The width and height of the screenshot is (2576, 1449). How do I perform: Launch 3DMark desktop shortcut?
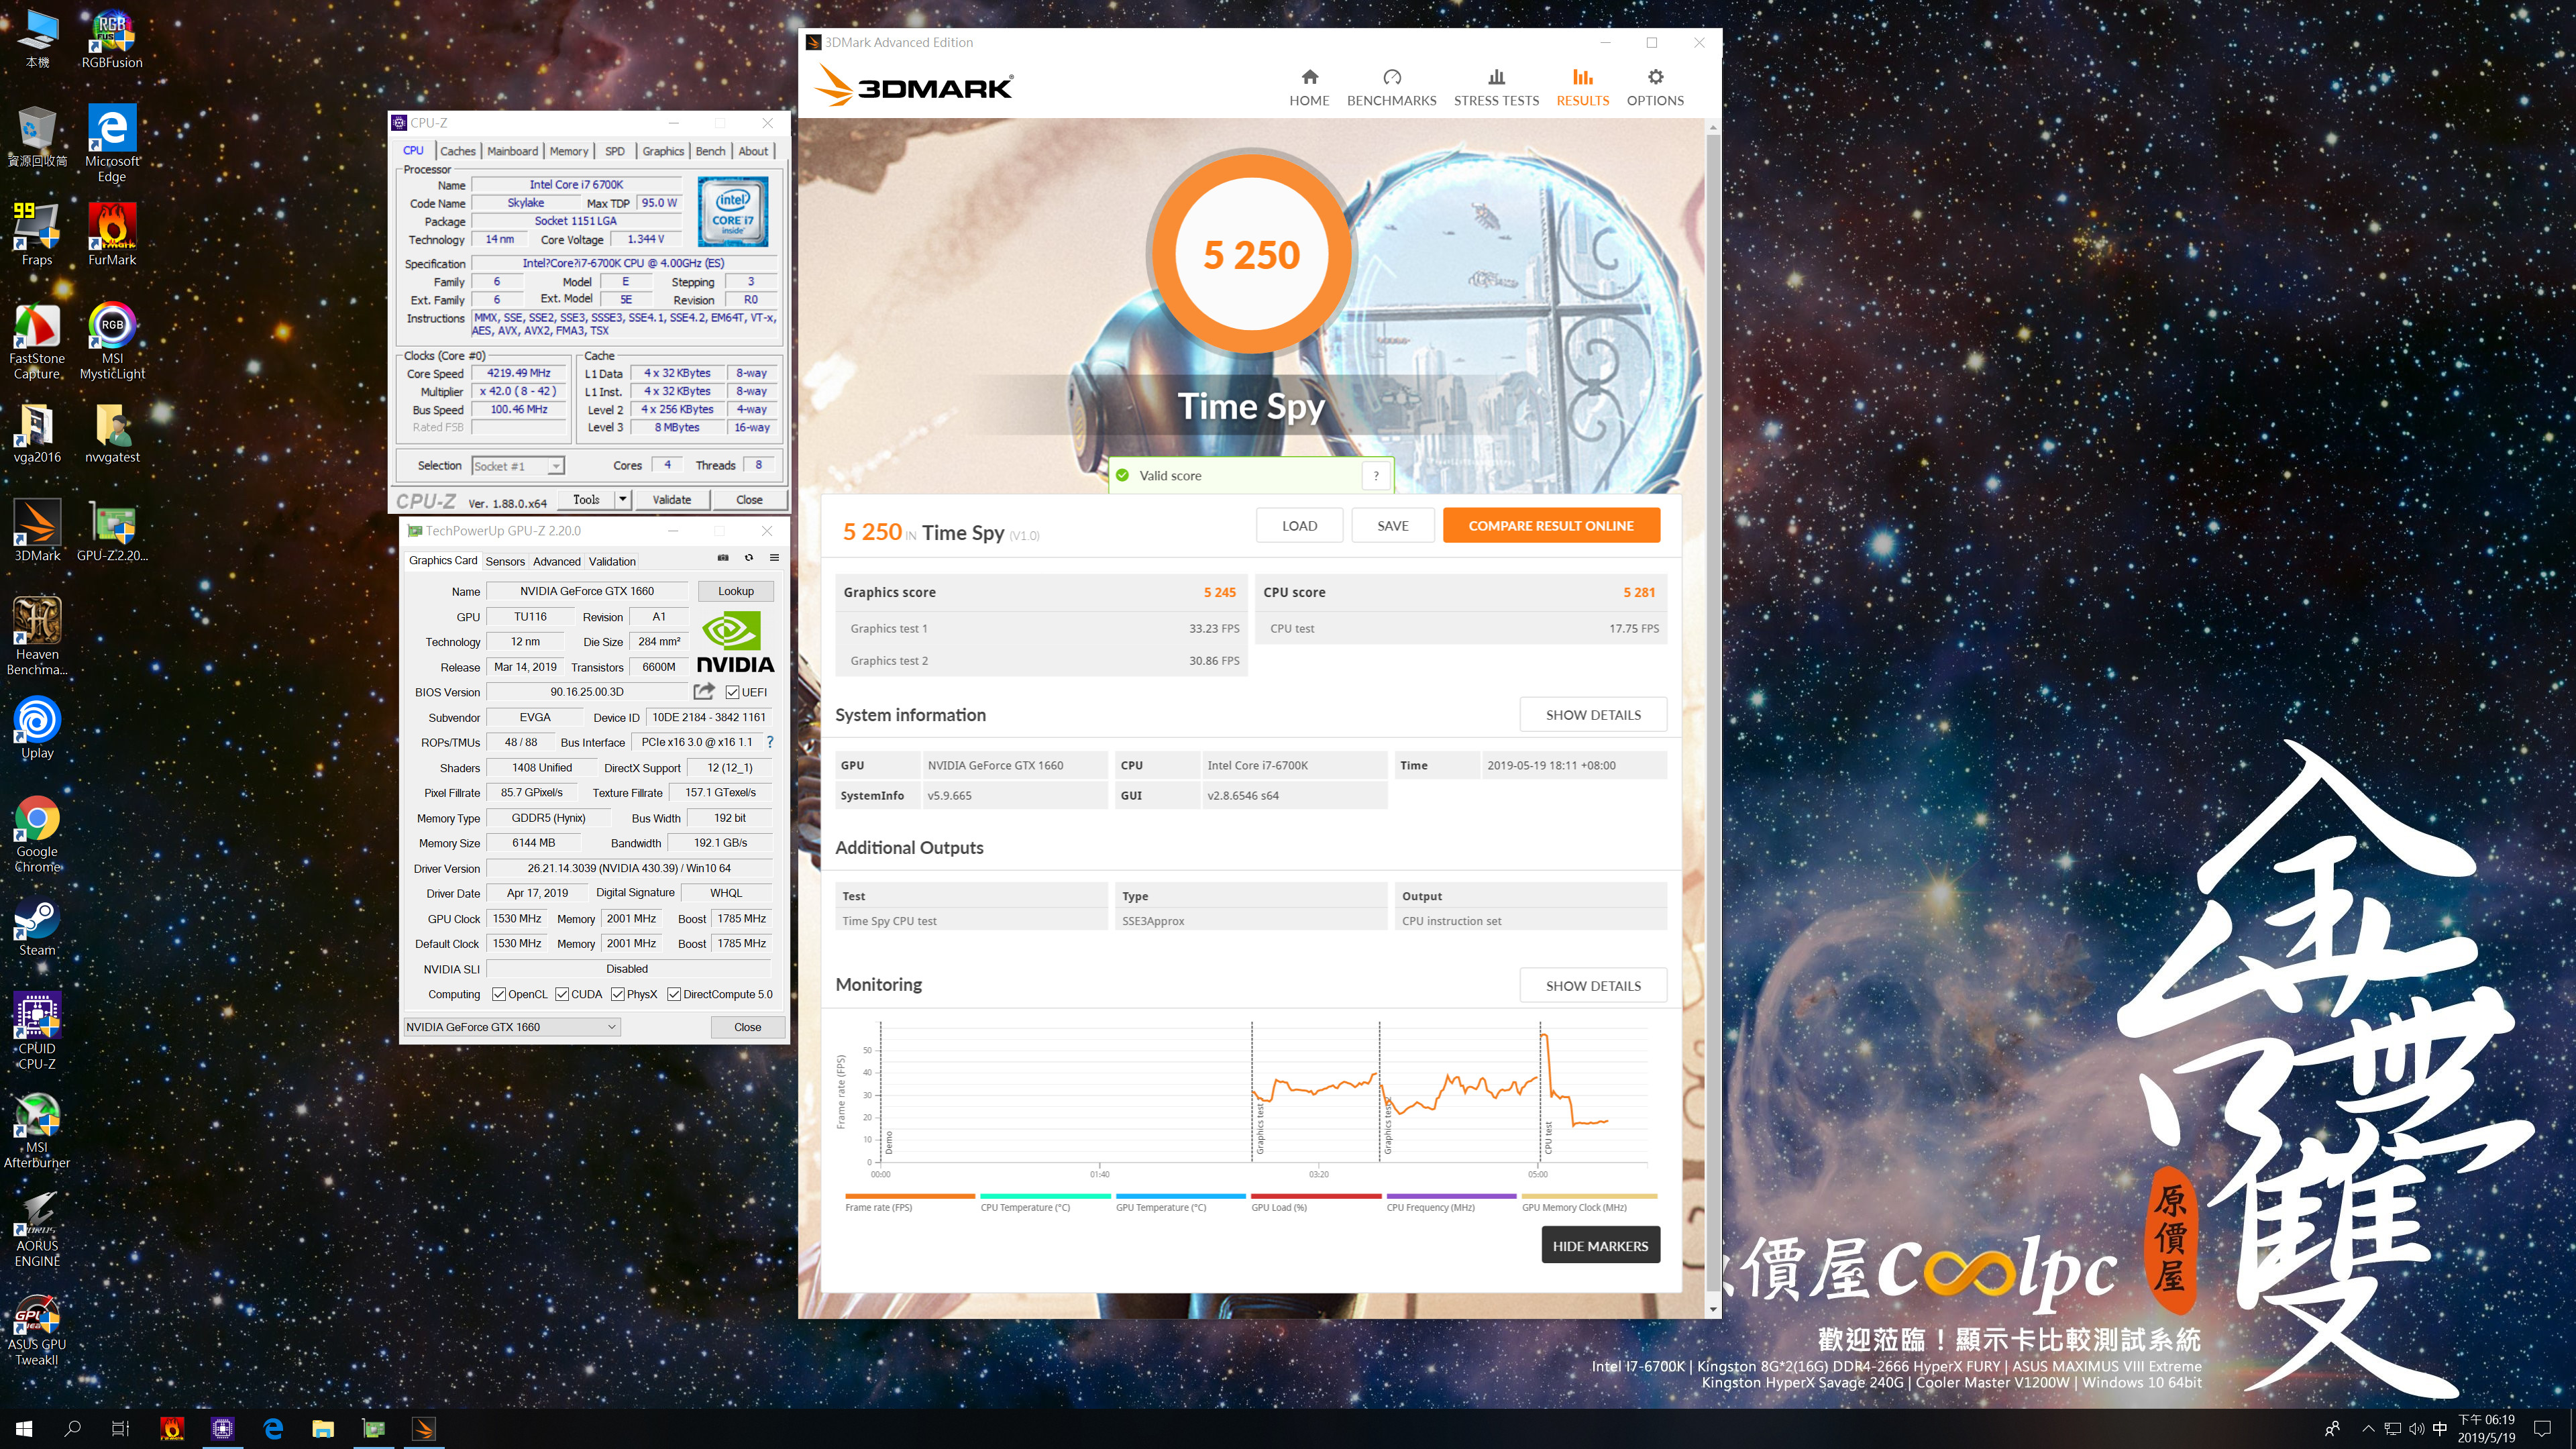[37, 531]
